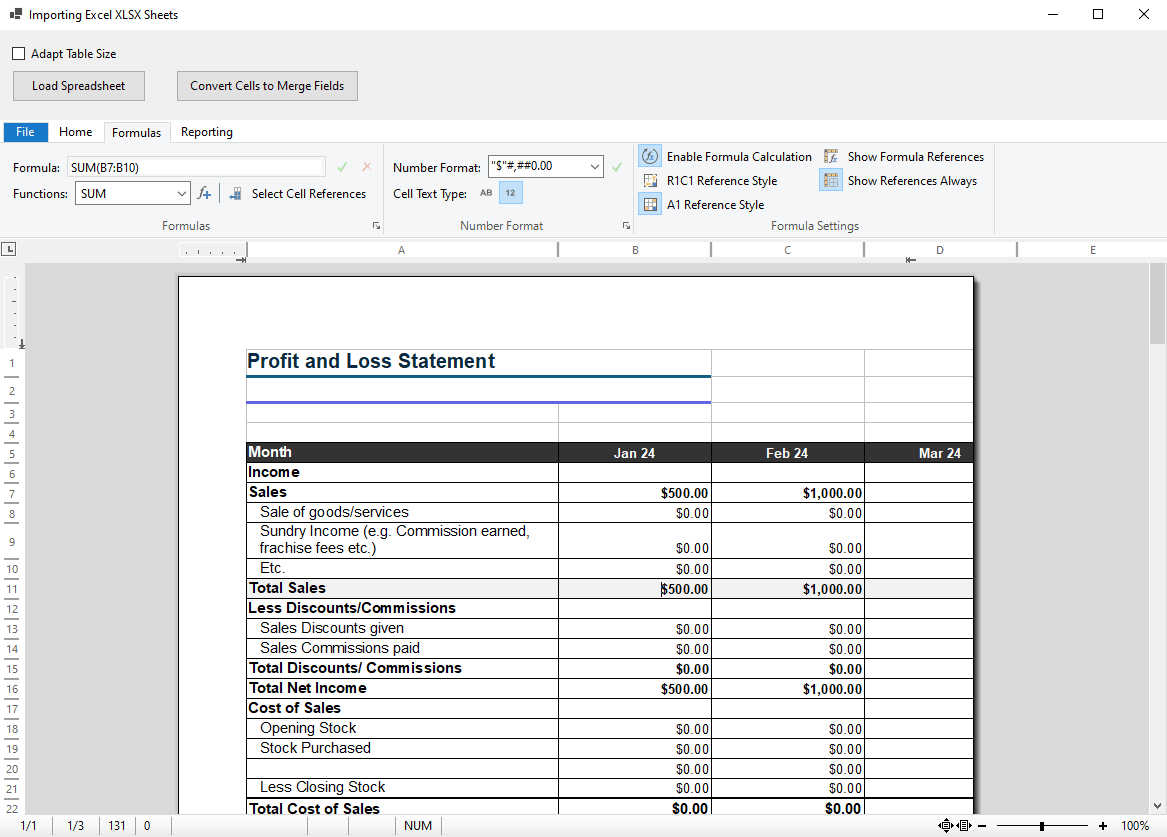The image size is (1167, 837).
Task: Set cell text type to AB text
Action: click(486, 193)
